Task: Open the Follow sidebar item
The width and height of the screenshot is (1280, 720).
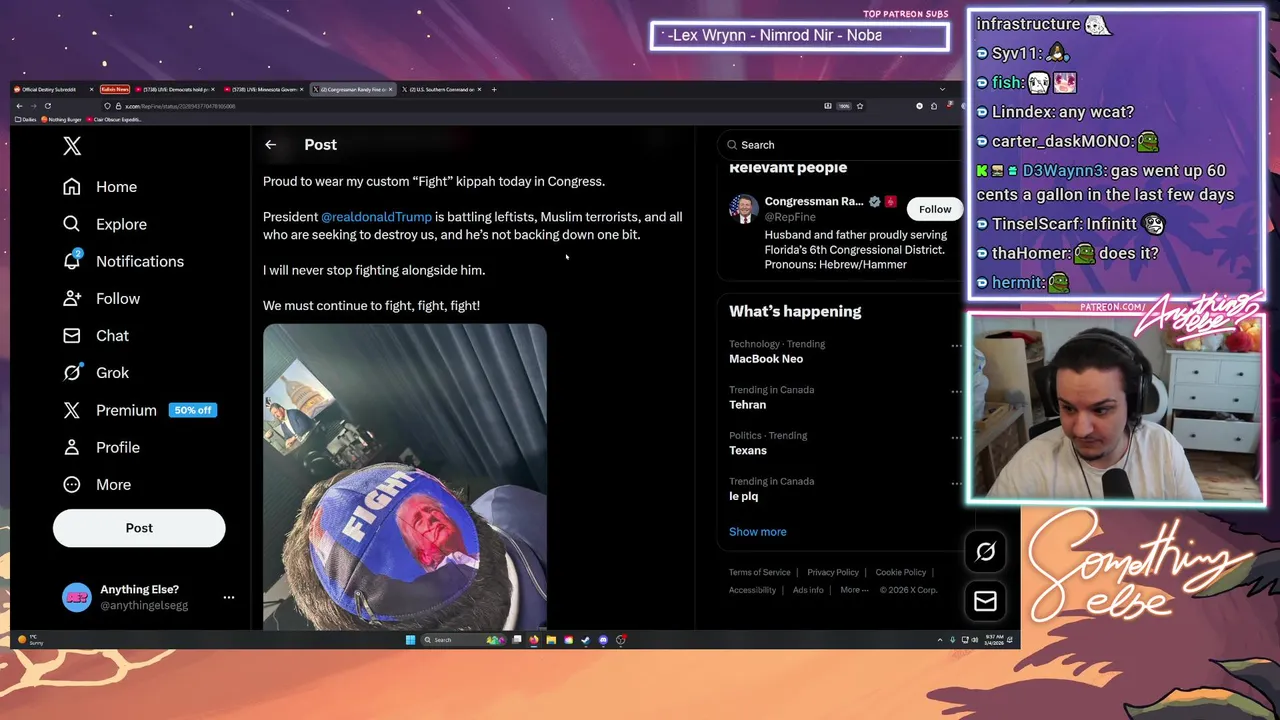Action: pos(100,298)
